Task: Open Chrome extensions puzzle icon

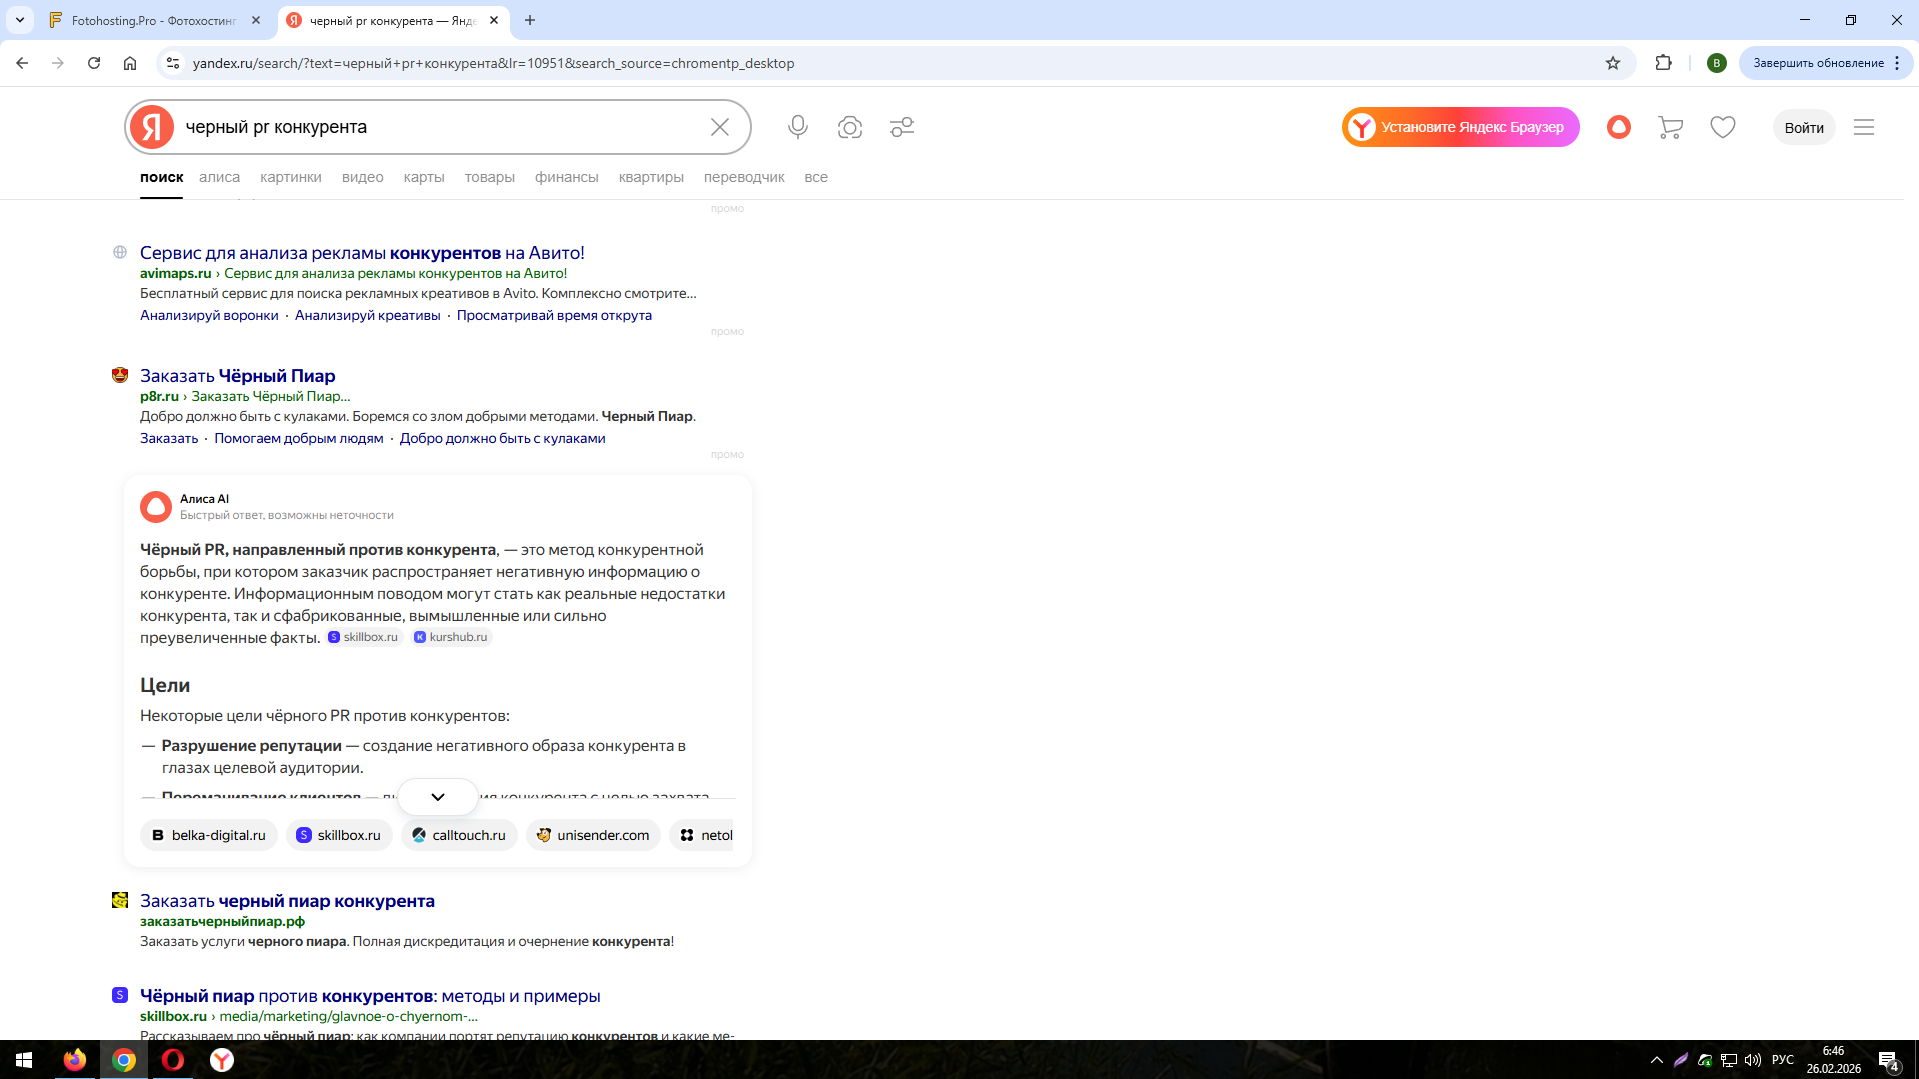Action: 1664,63
